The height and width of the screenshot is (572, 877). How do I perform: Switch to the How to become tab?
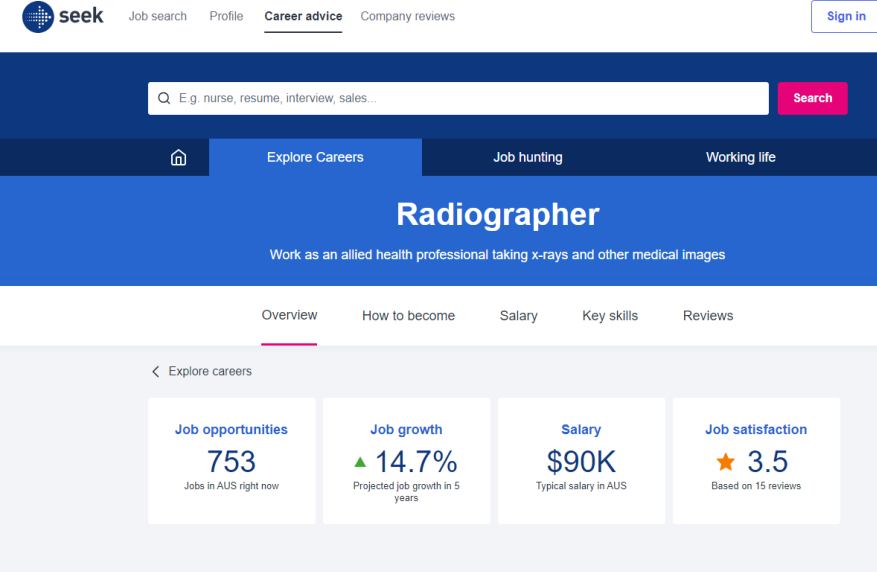[408, 315]
